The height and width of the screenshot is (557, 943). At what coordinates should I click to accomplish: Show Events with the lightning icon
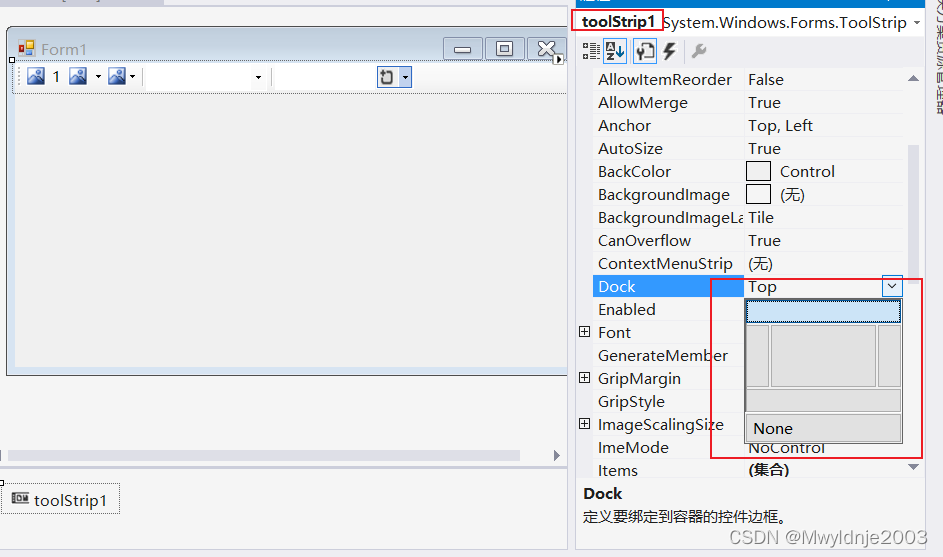tap(669, 51)
